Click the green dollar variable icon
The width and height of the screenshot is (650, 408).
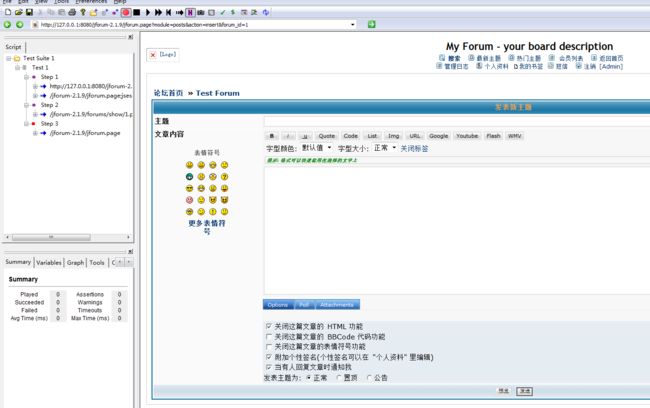(233, 12)
